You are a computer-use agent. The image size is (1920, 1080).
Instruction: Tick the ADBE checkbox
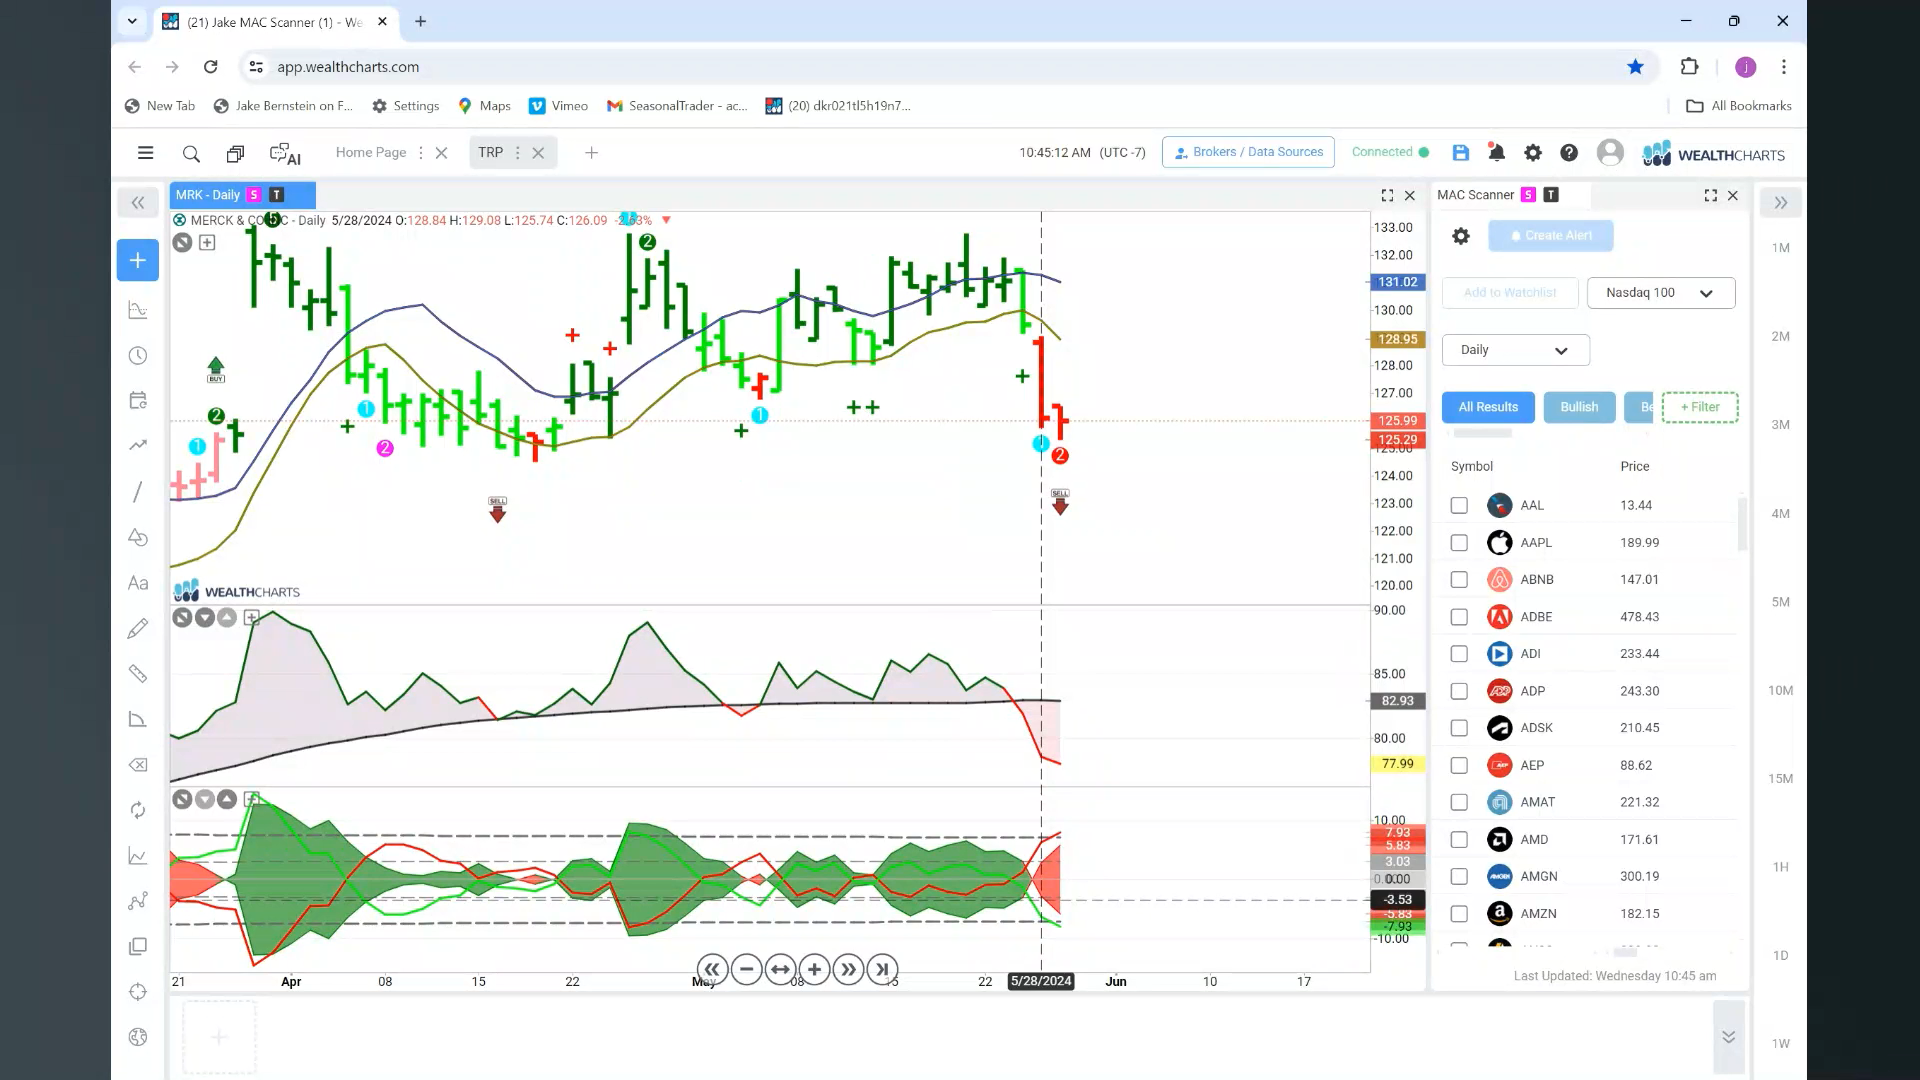pyautogui.click(x=1459, y=617)
